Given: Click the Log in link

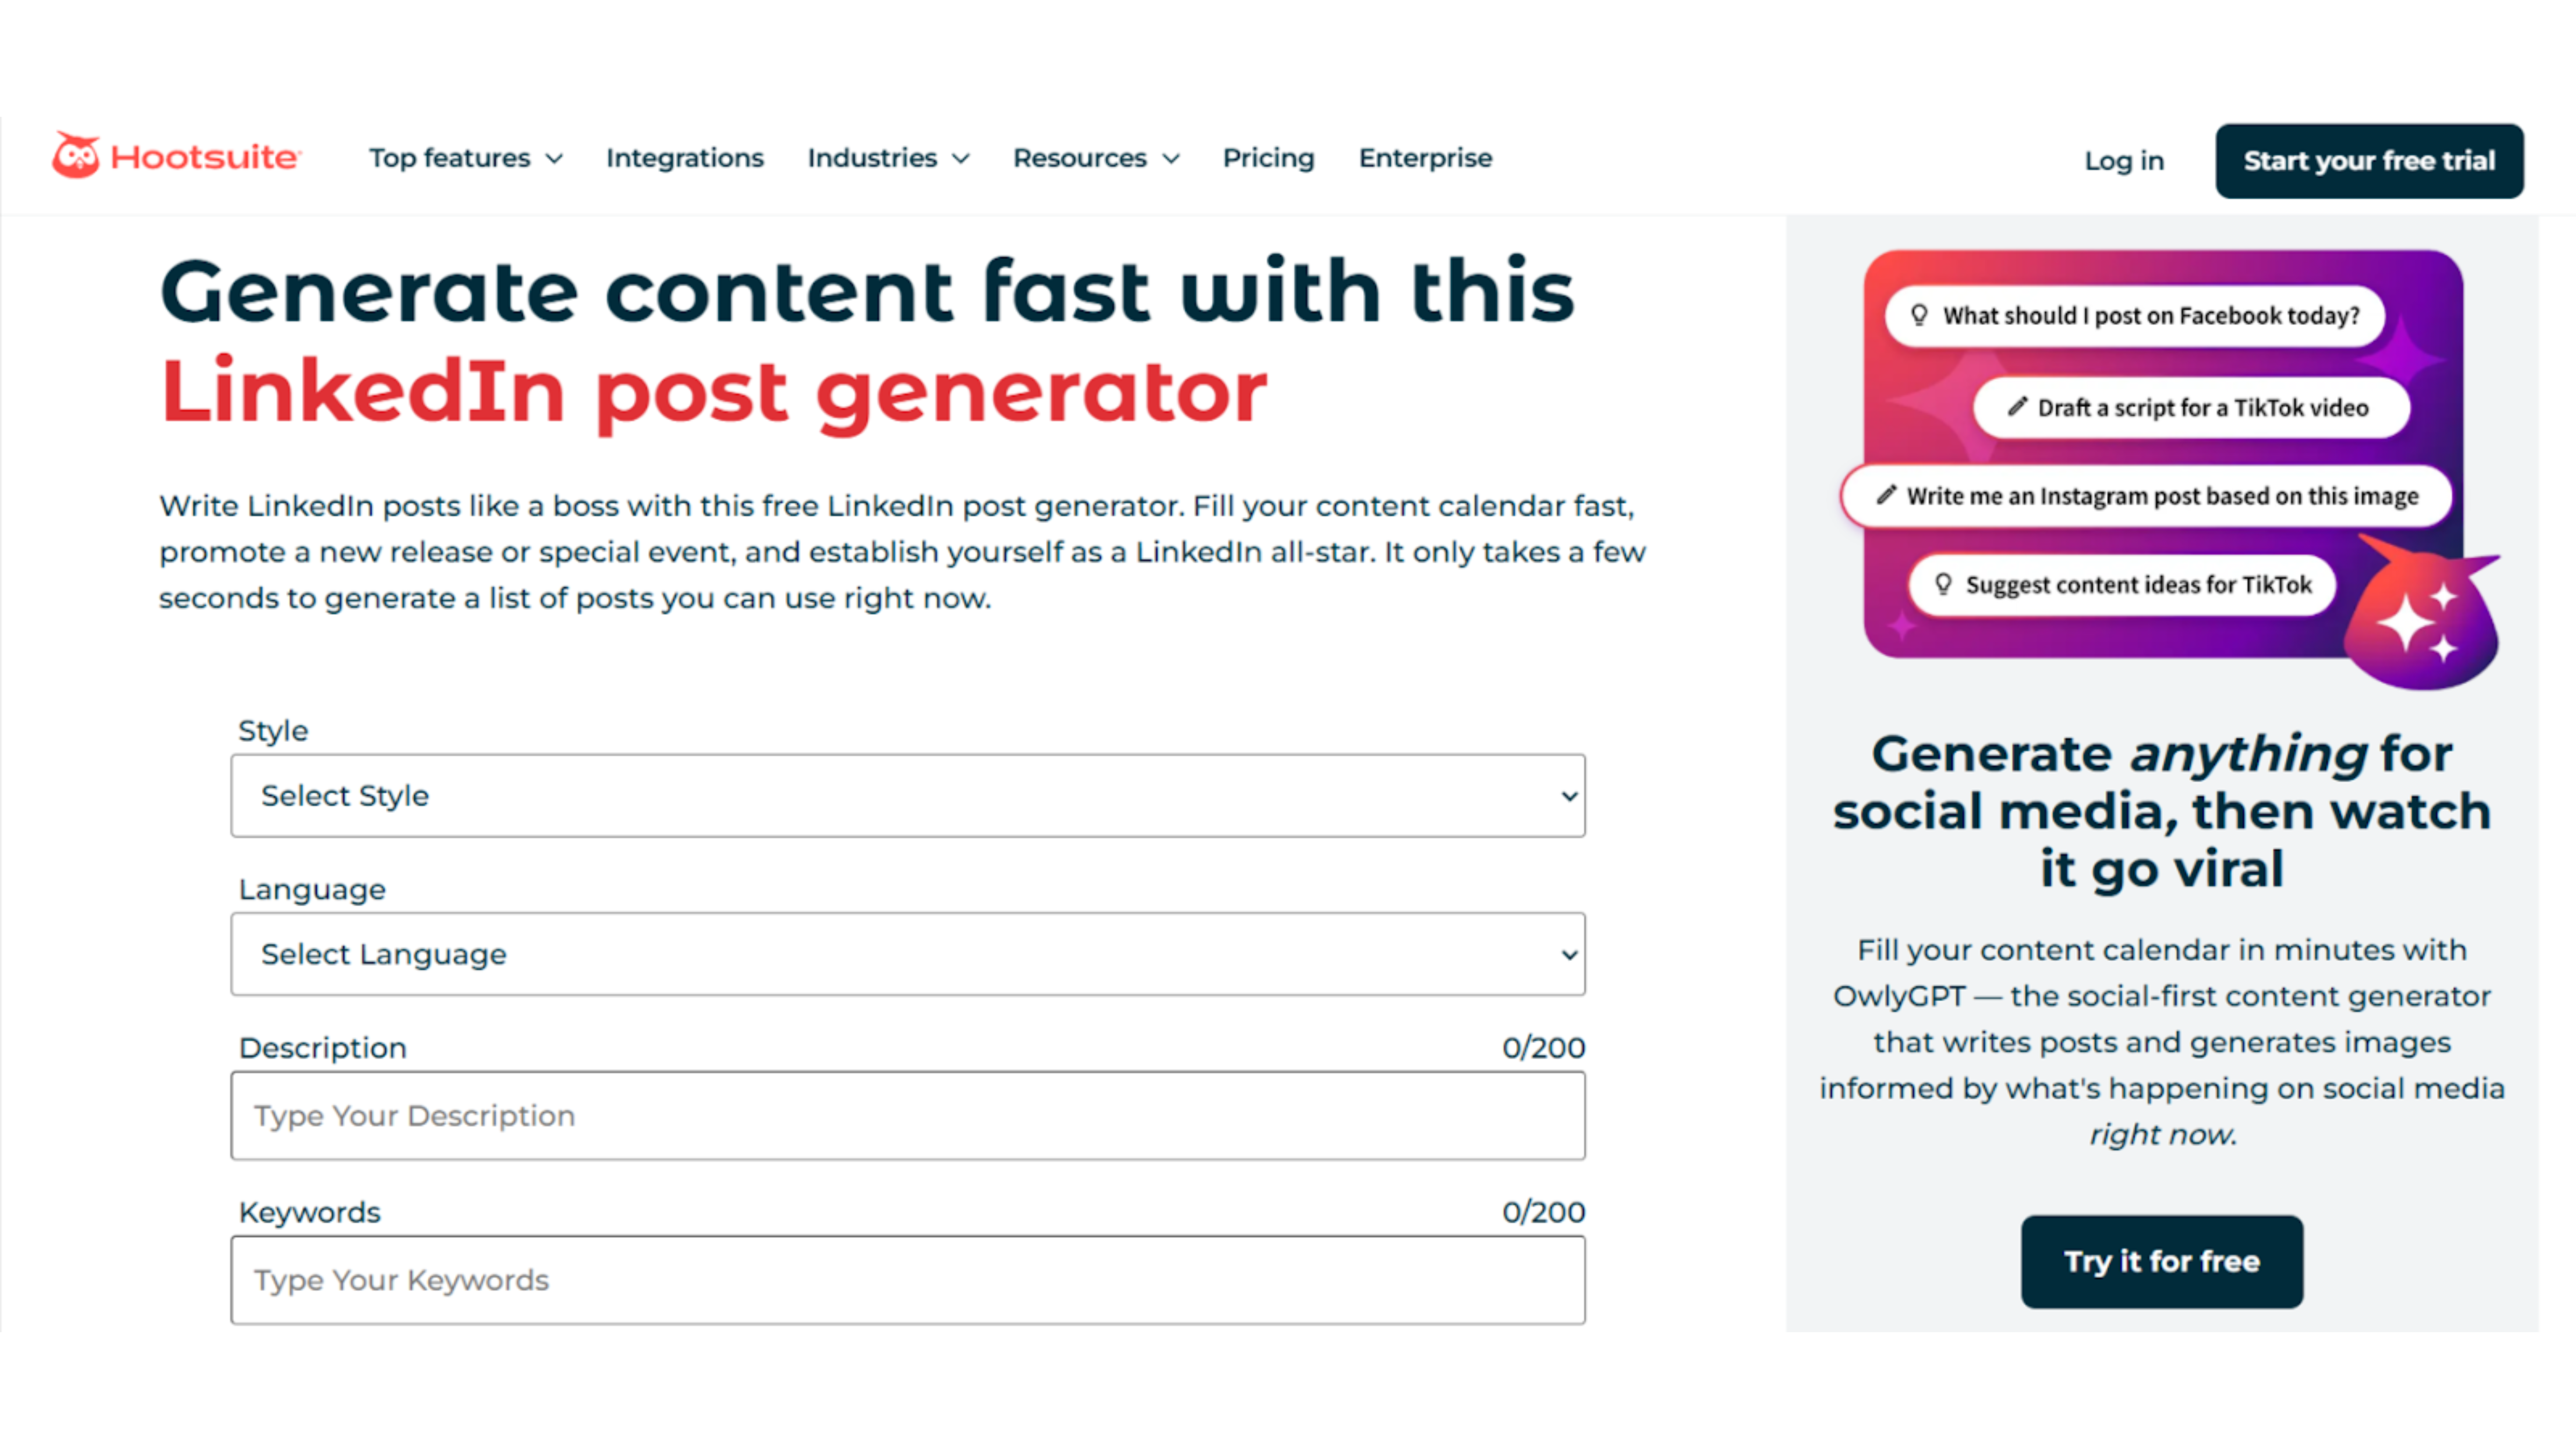Looking at the screenshot, I should [x=2123, y=160].
